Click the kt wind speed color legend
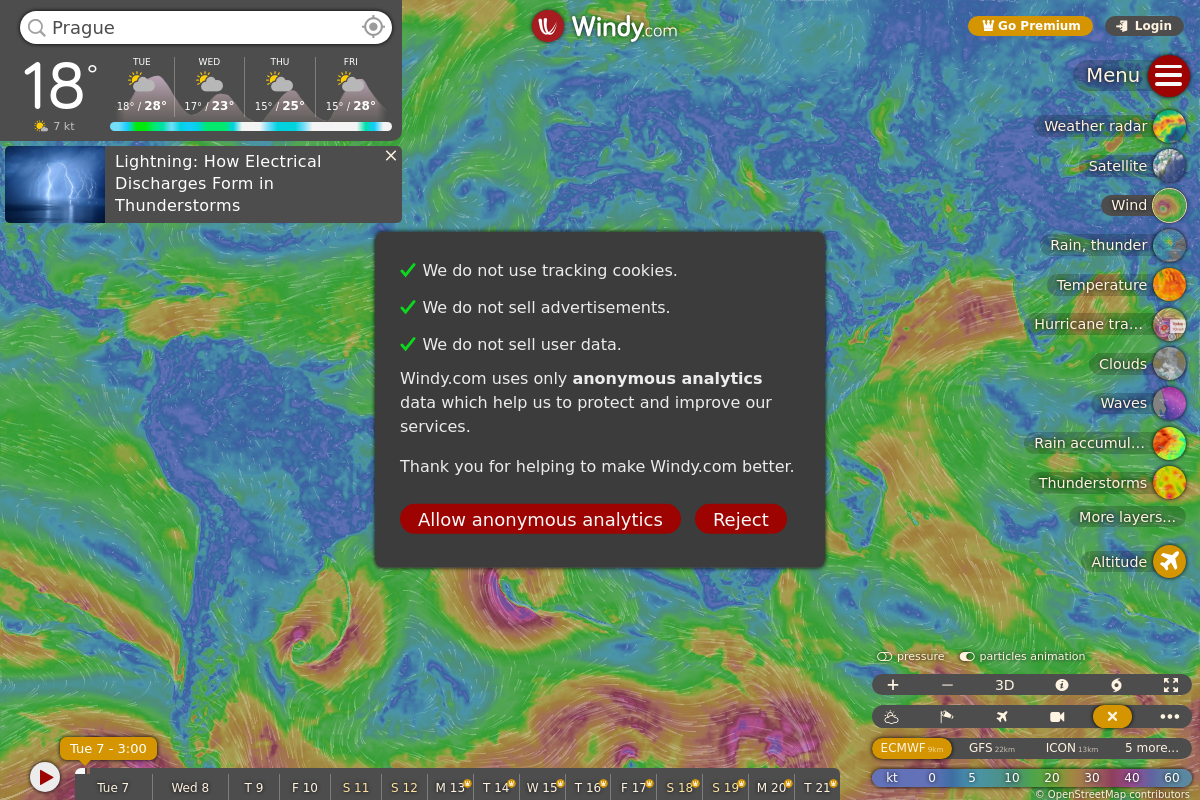Screen dimensions: 1200x800 point(1031,778)
